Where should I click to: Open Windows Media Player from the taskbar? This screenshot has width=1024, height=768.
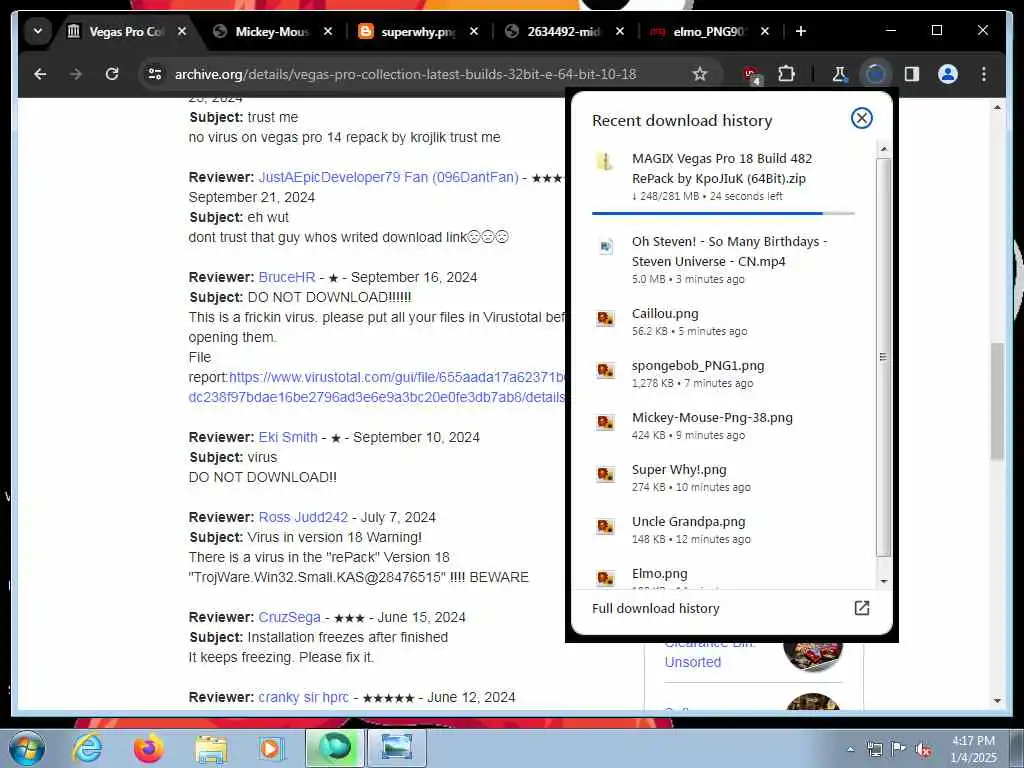point(270,748)
